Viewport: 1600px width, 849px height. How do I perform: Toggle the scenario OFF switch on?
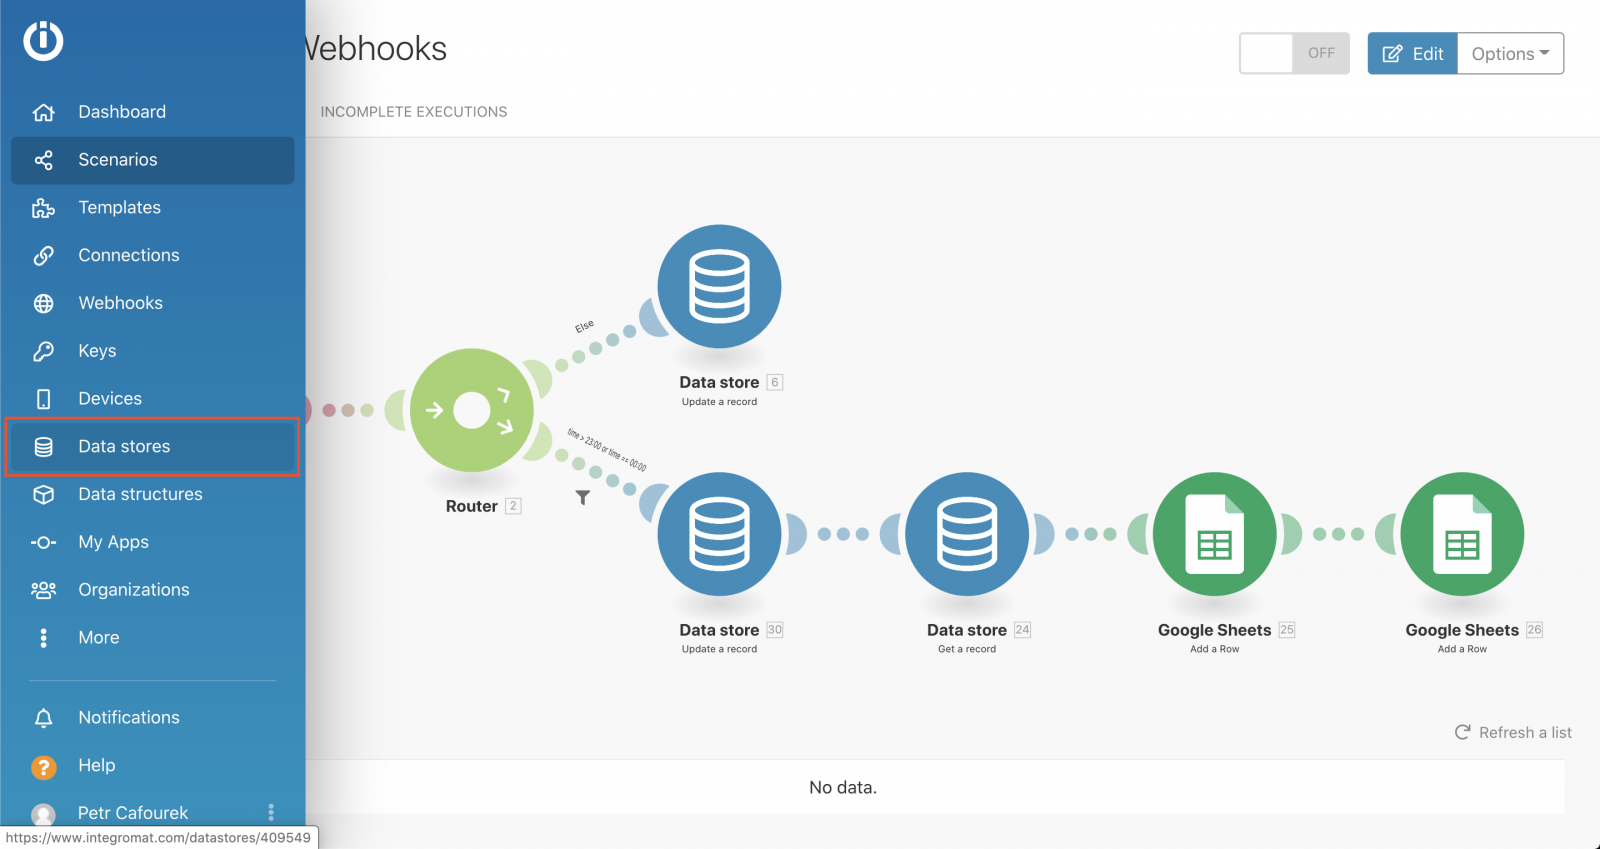1294,53
